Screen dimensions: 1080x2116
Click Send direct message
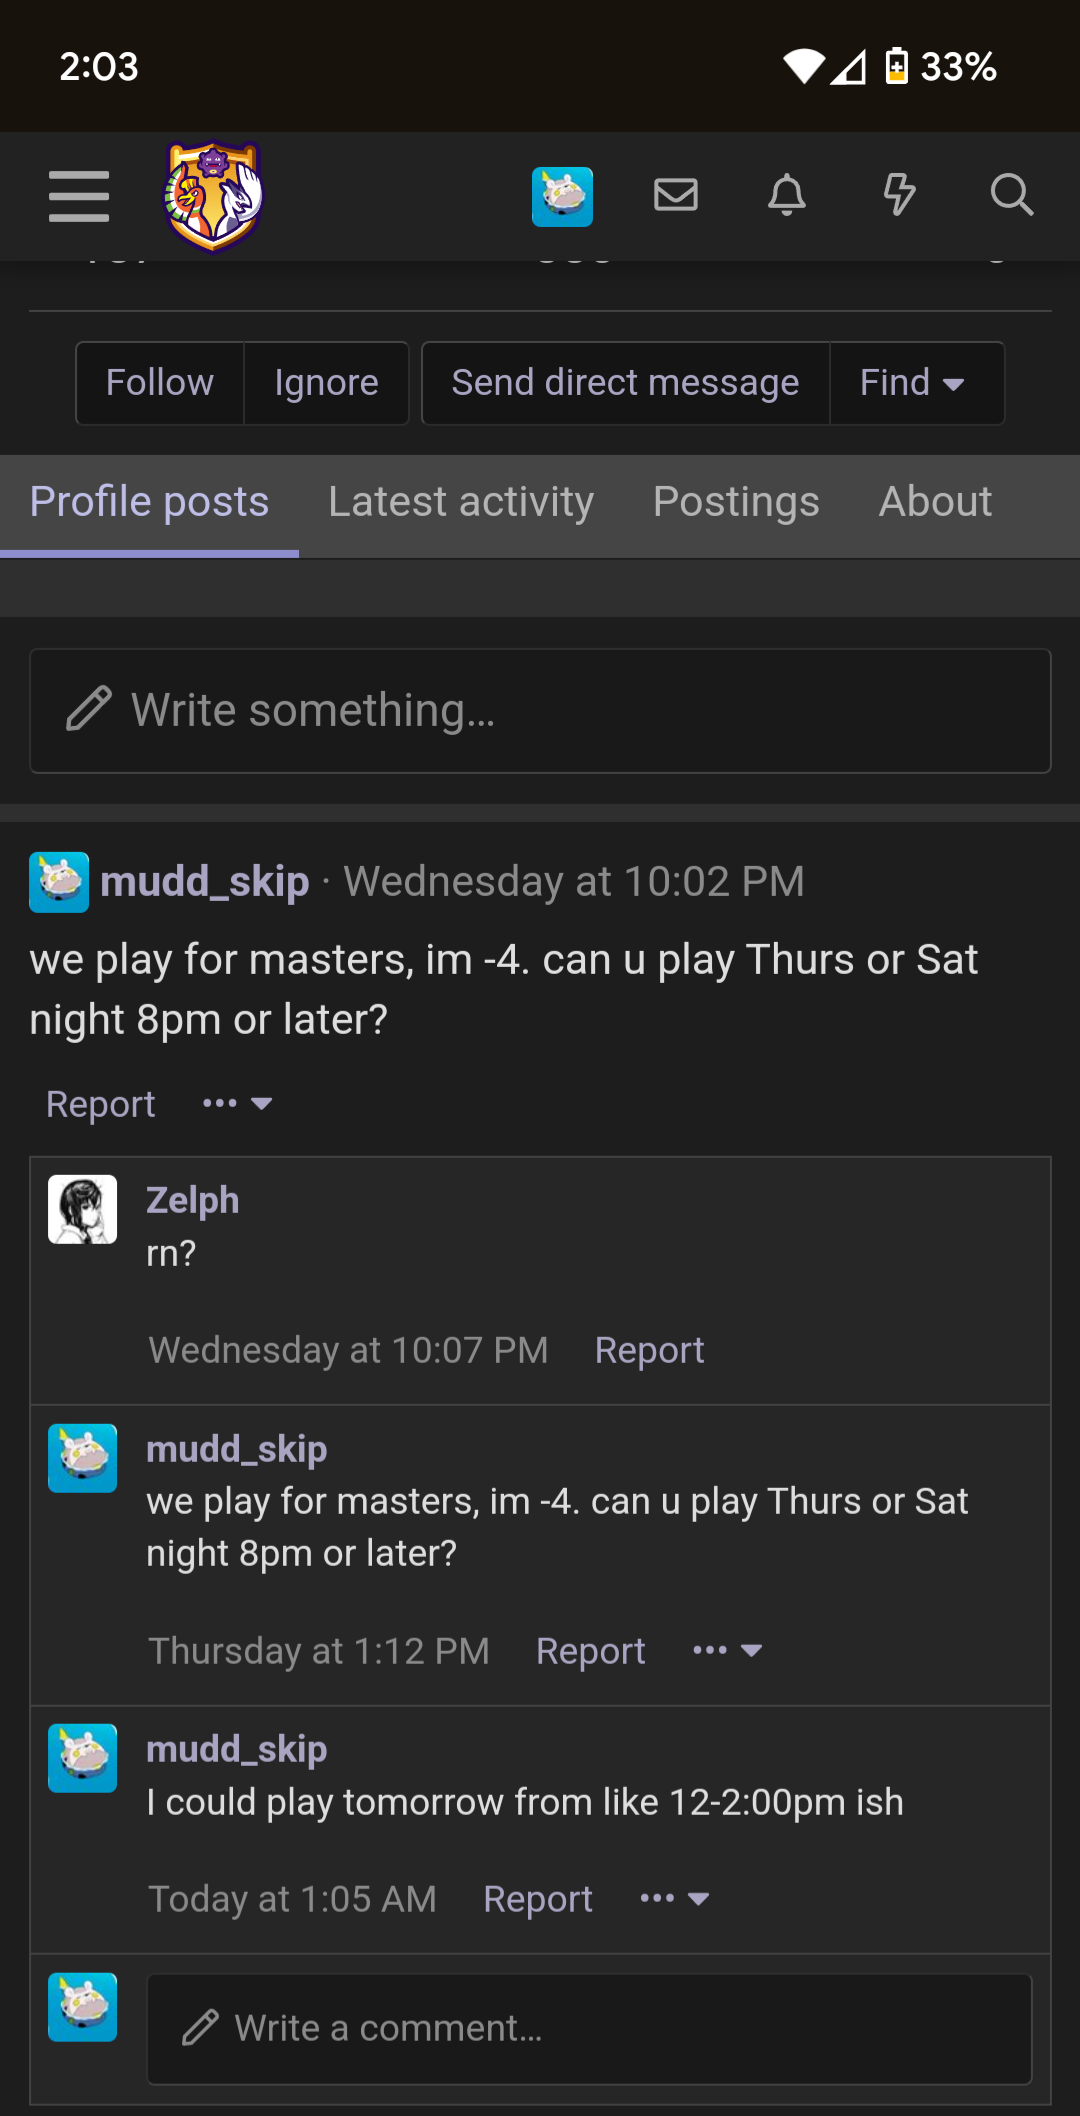625,383
